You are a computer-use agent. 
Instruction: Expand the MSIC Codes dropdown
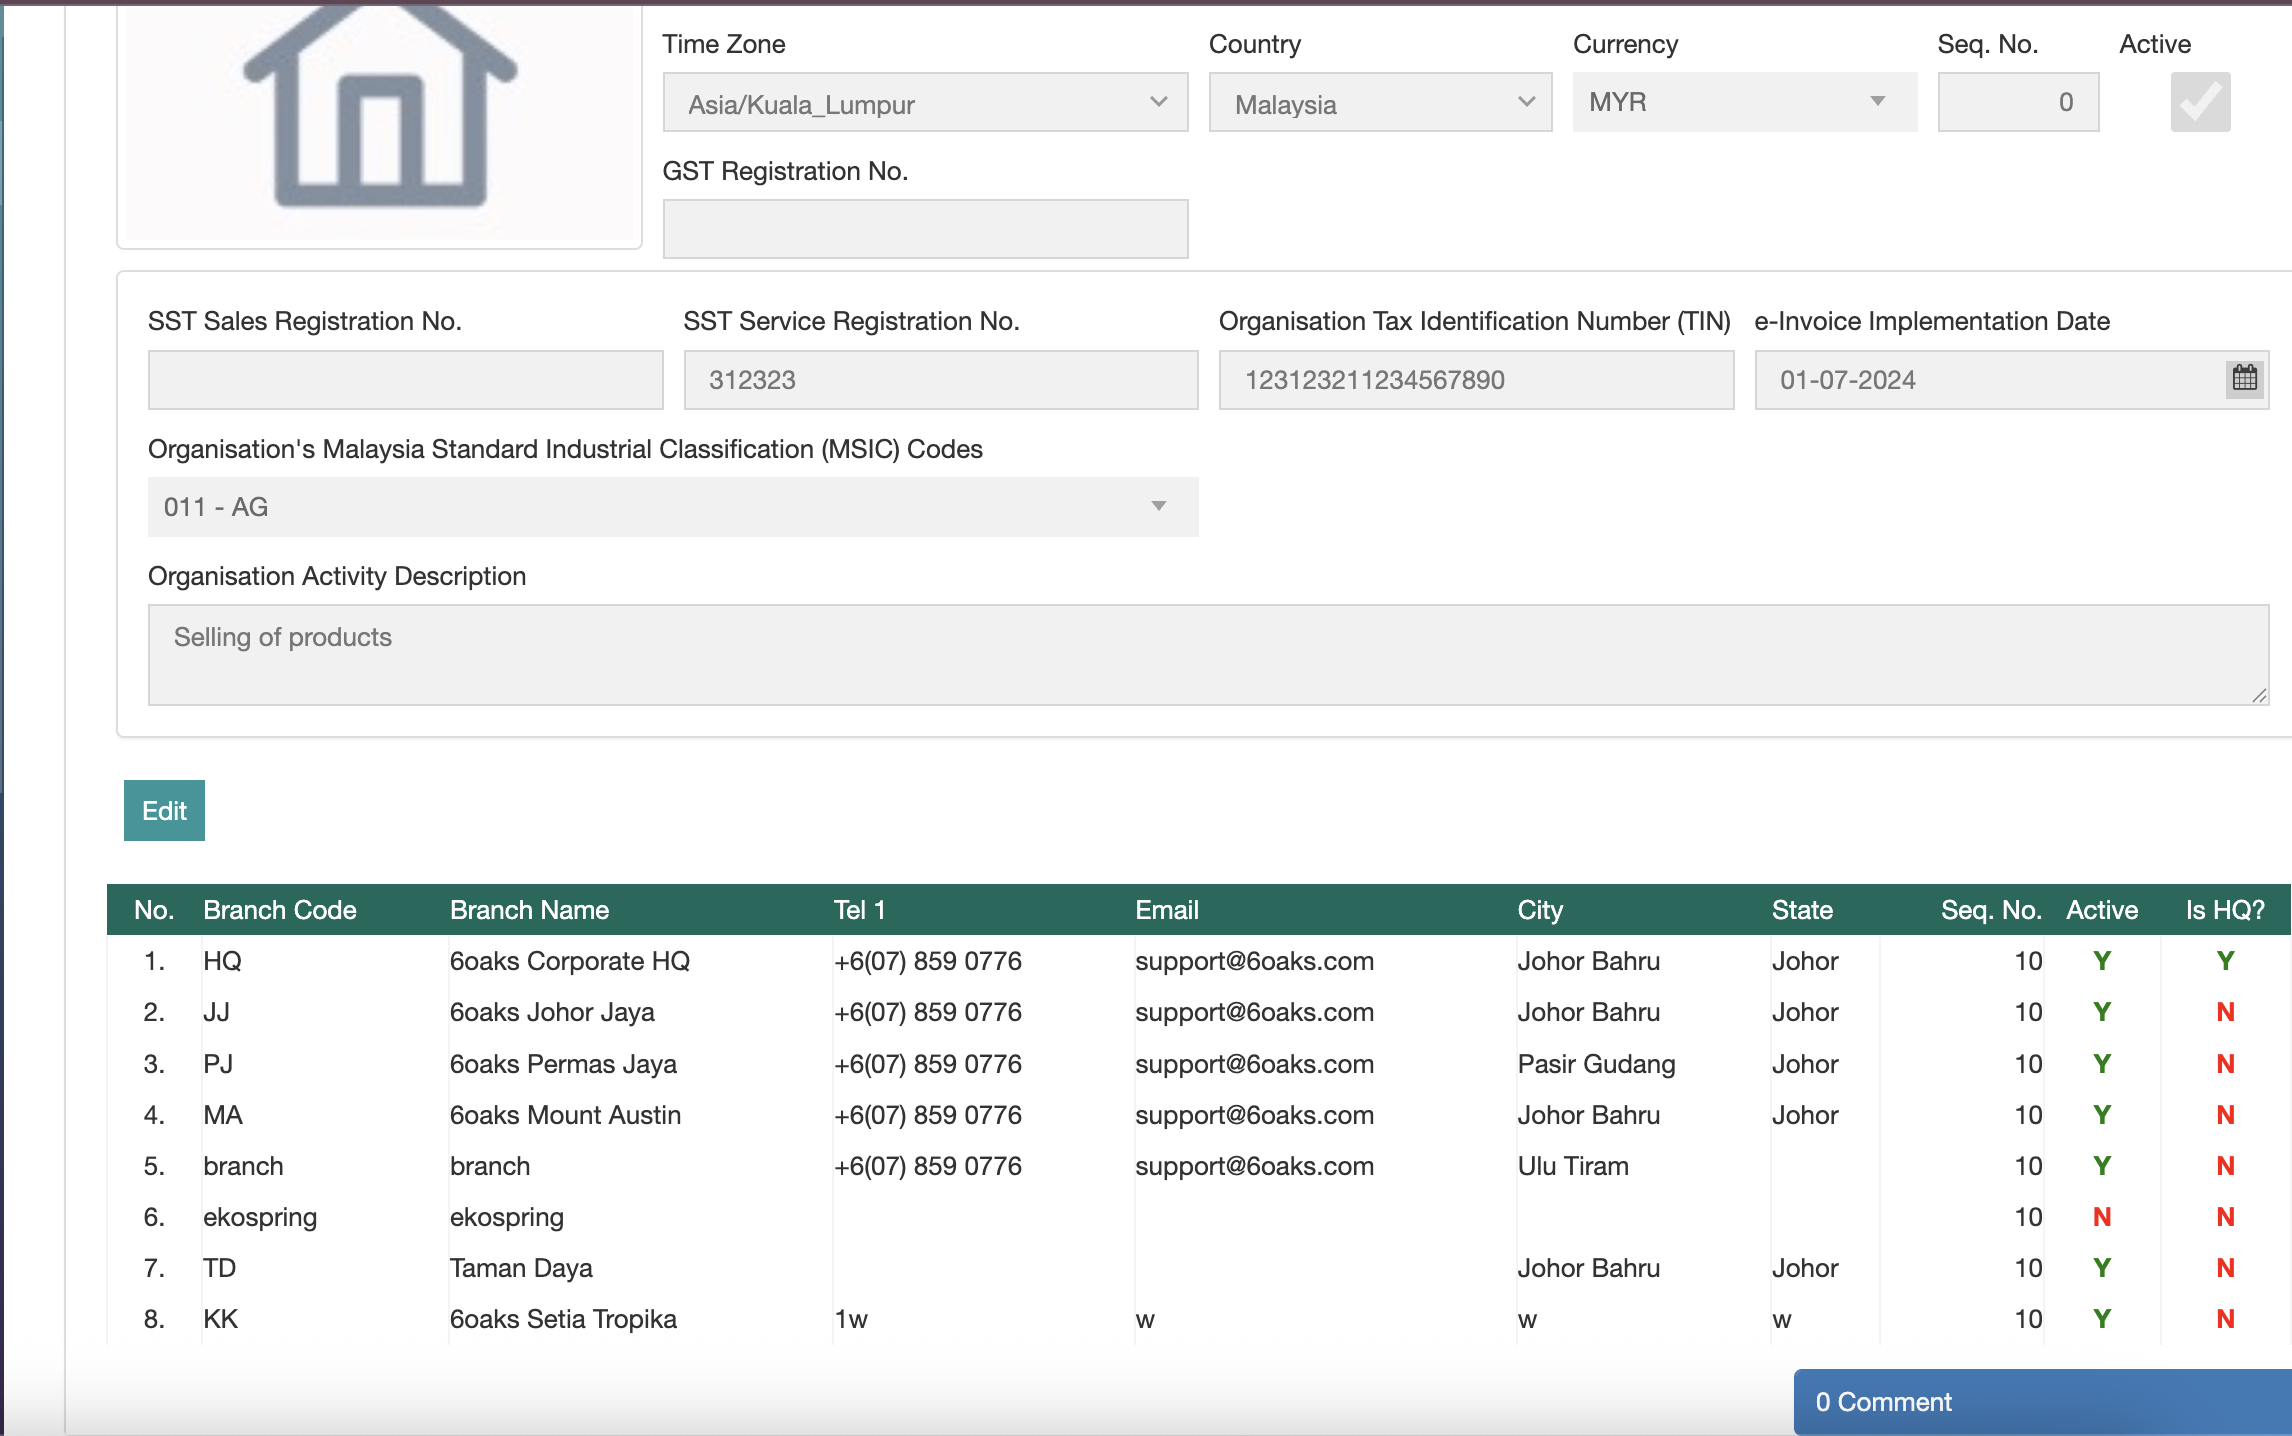[x=673, y=507]
